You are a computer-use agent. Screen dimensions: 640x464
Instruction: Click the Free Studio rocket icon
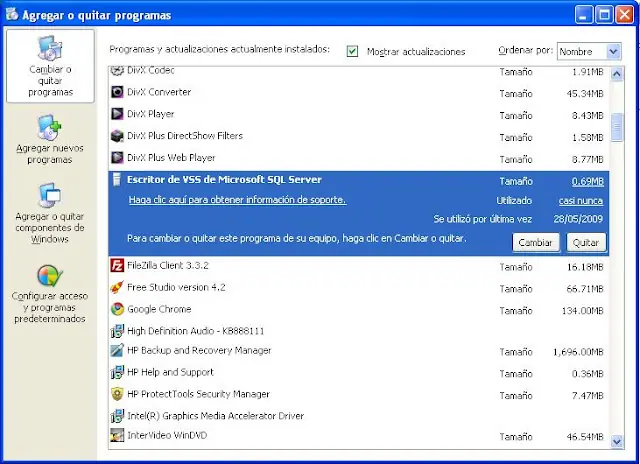[117, 287]
